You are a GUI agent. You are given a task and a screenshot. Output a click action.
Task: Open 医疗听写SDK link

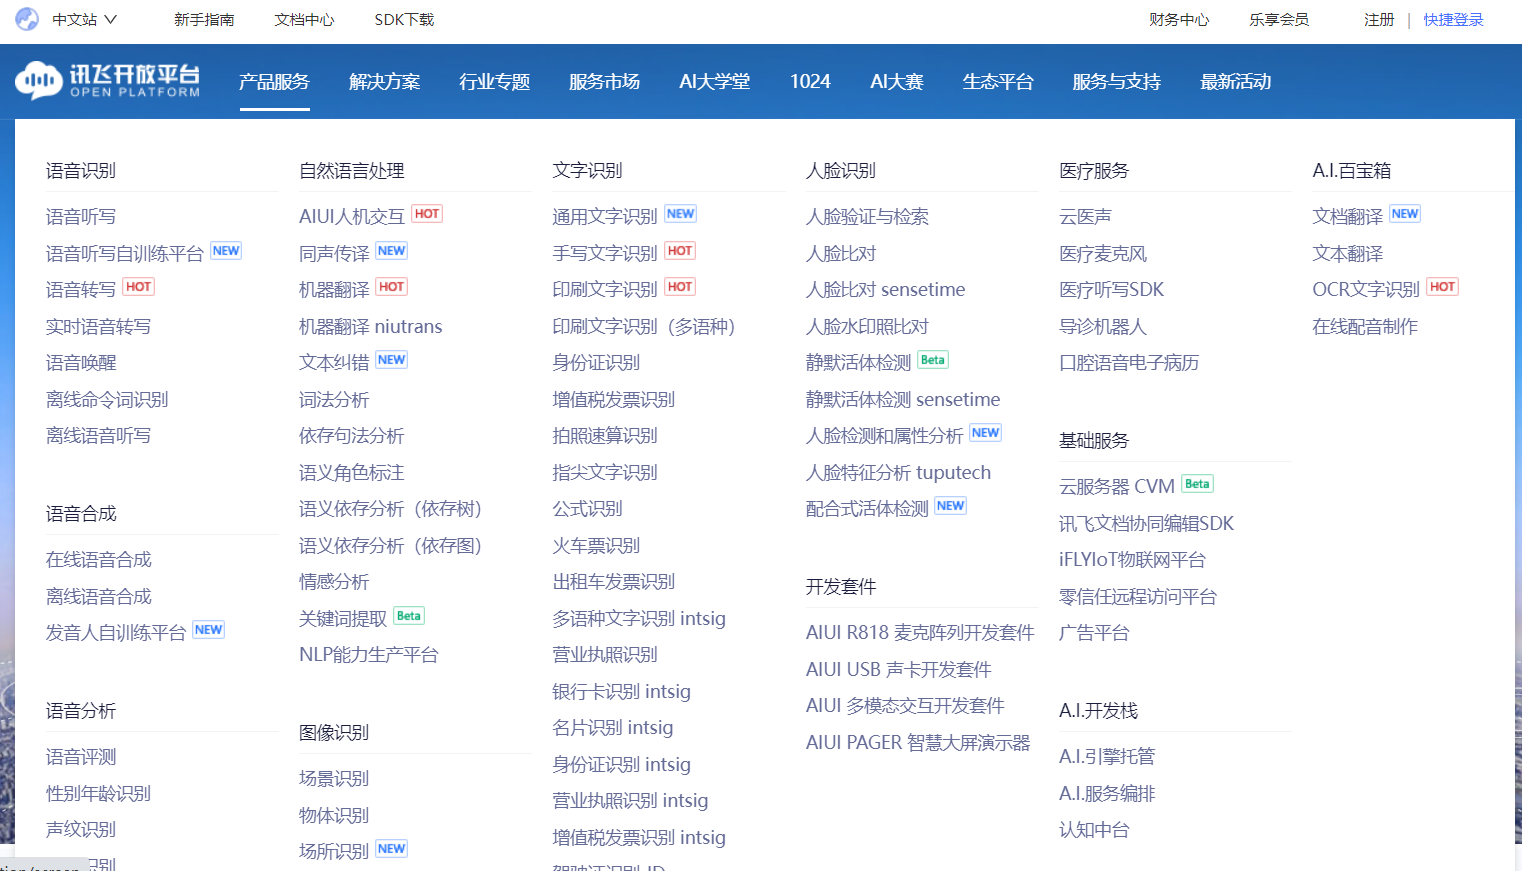point(1112,289)
